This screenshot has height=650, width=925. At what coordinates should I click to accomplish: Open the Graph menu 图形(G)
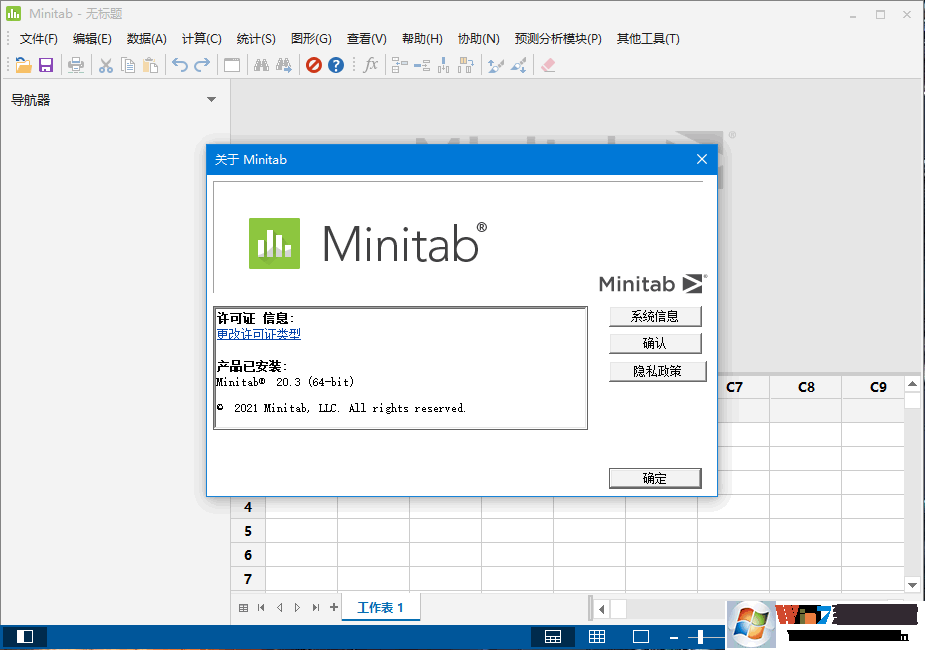[x=311, y=39]
